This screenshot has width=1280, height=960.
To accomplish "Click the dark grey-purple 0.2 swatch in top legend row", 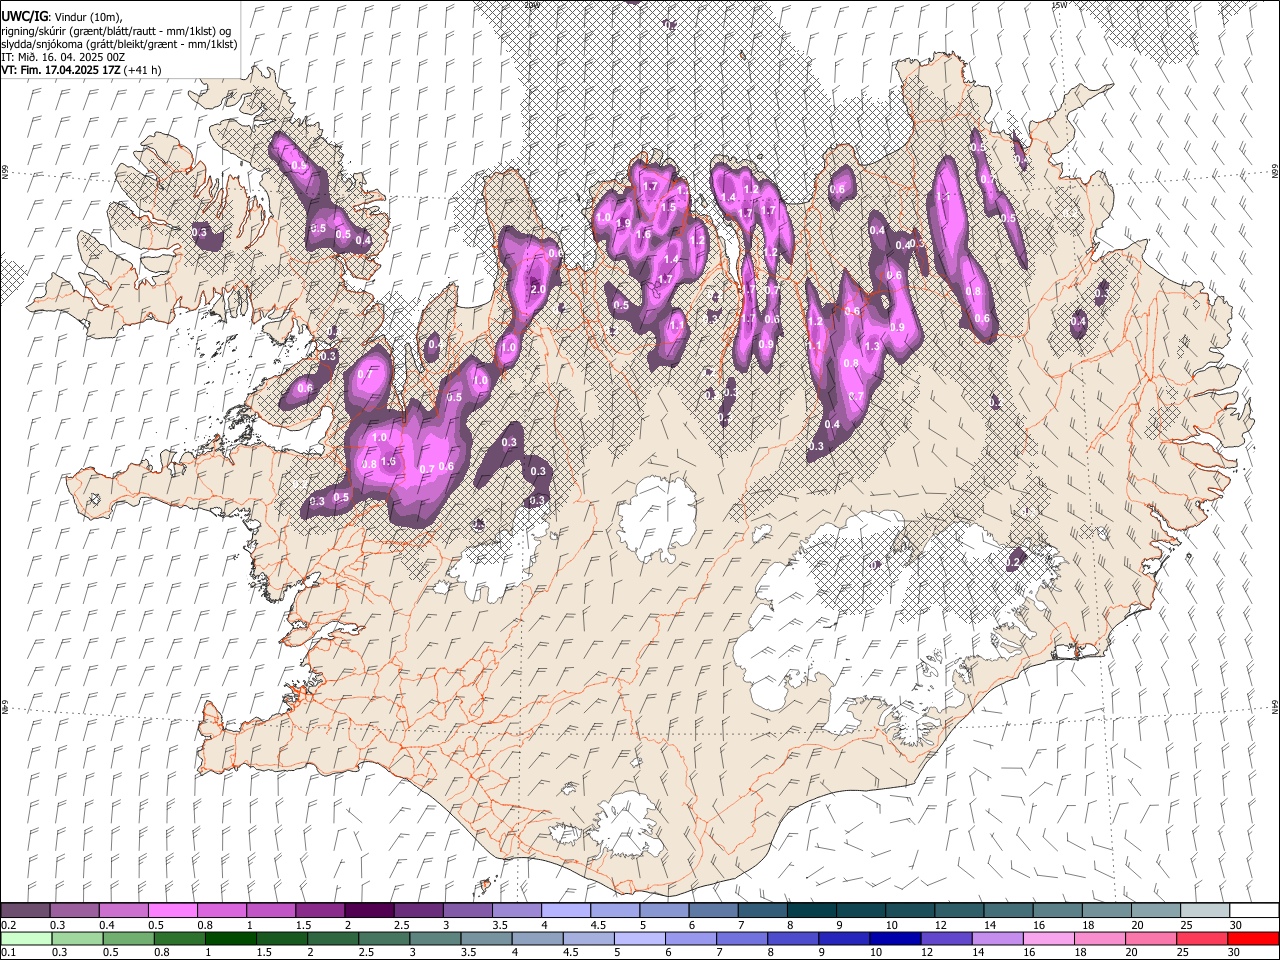I will [25, 911].
